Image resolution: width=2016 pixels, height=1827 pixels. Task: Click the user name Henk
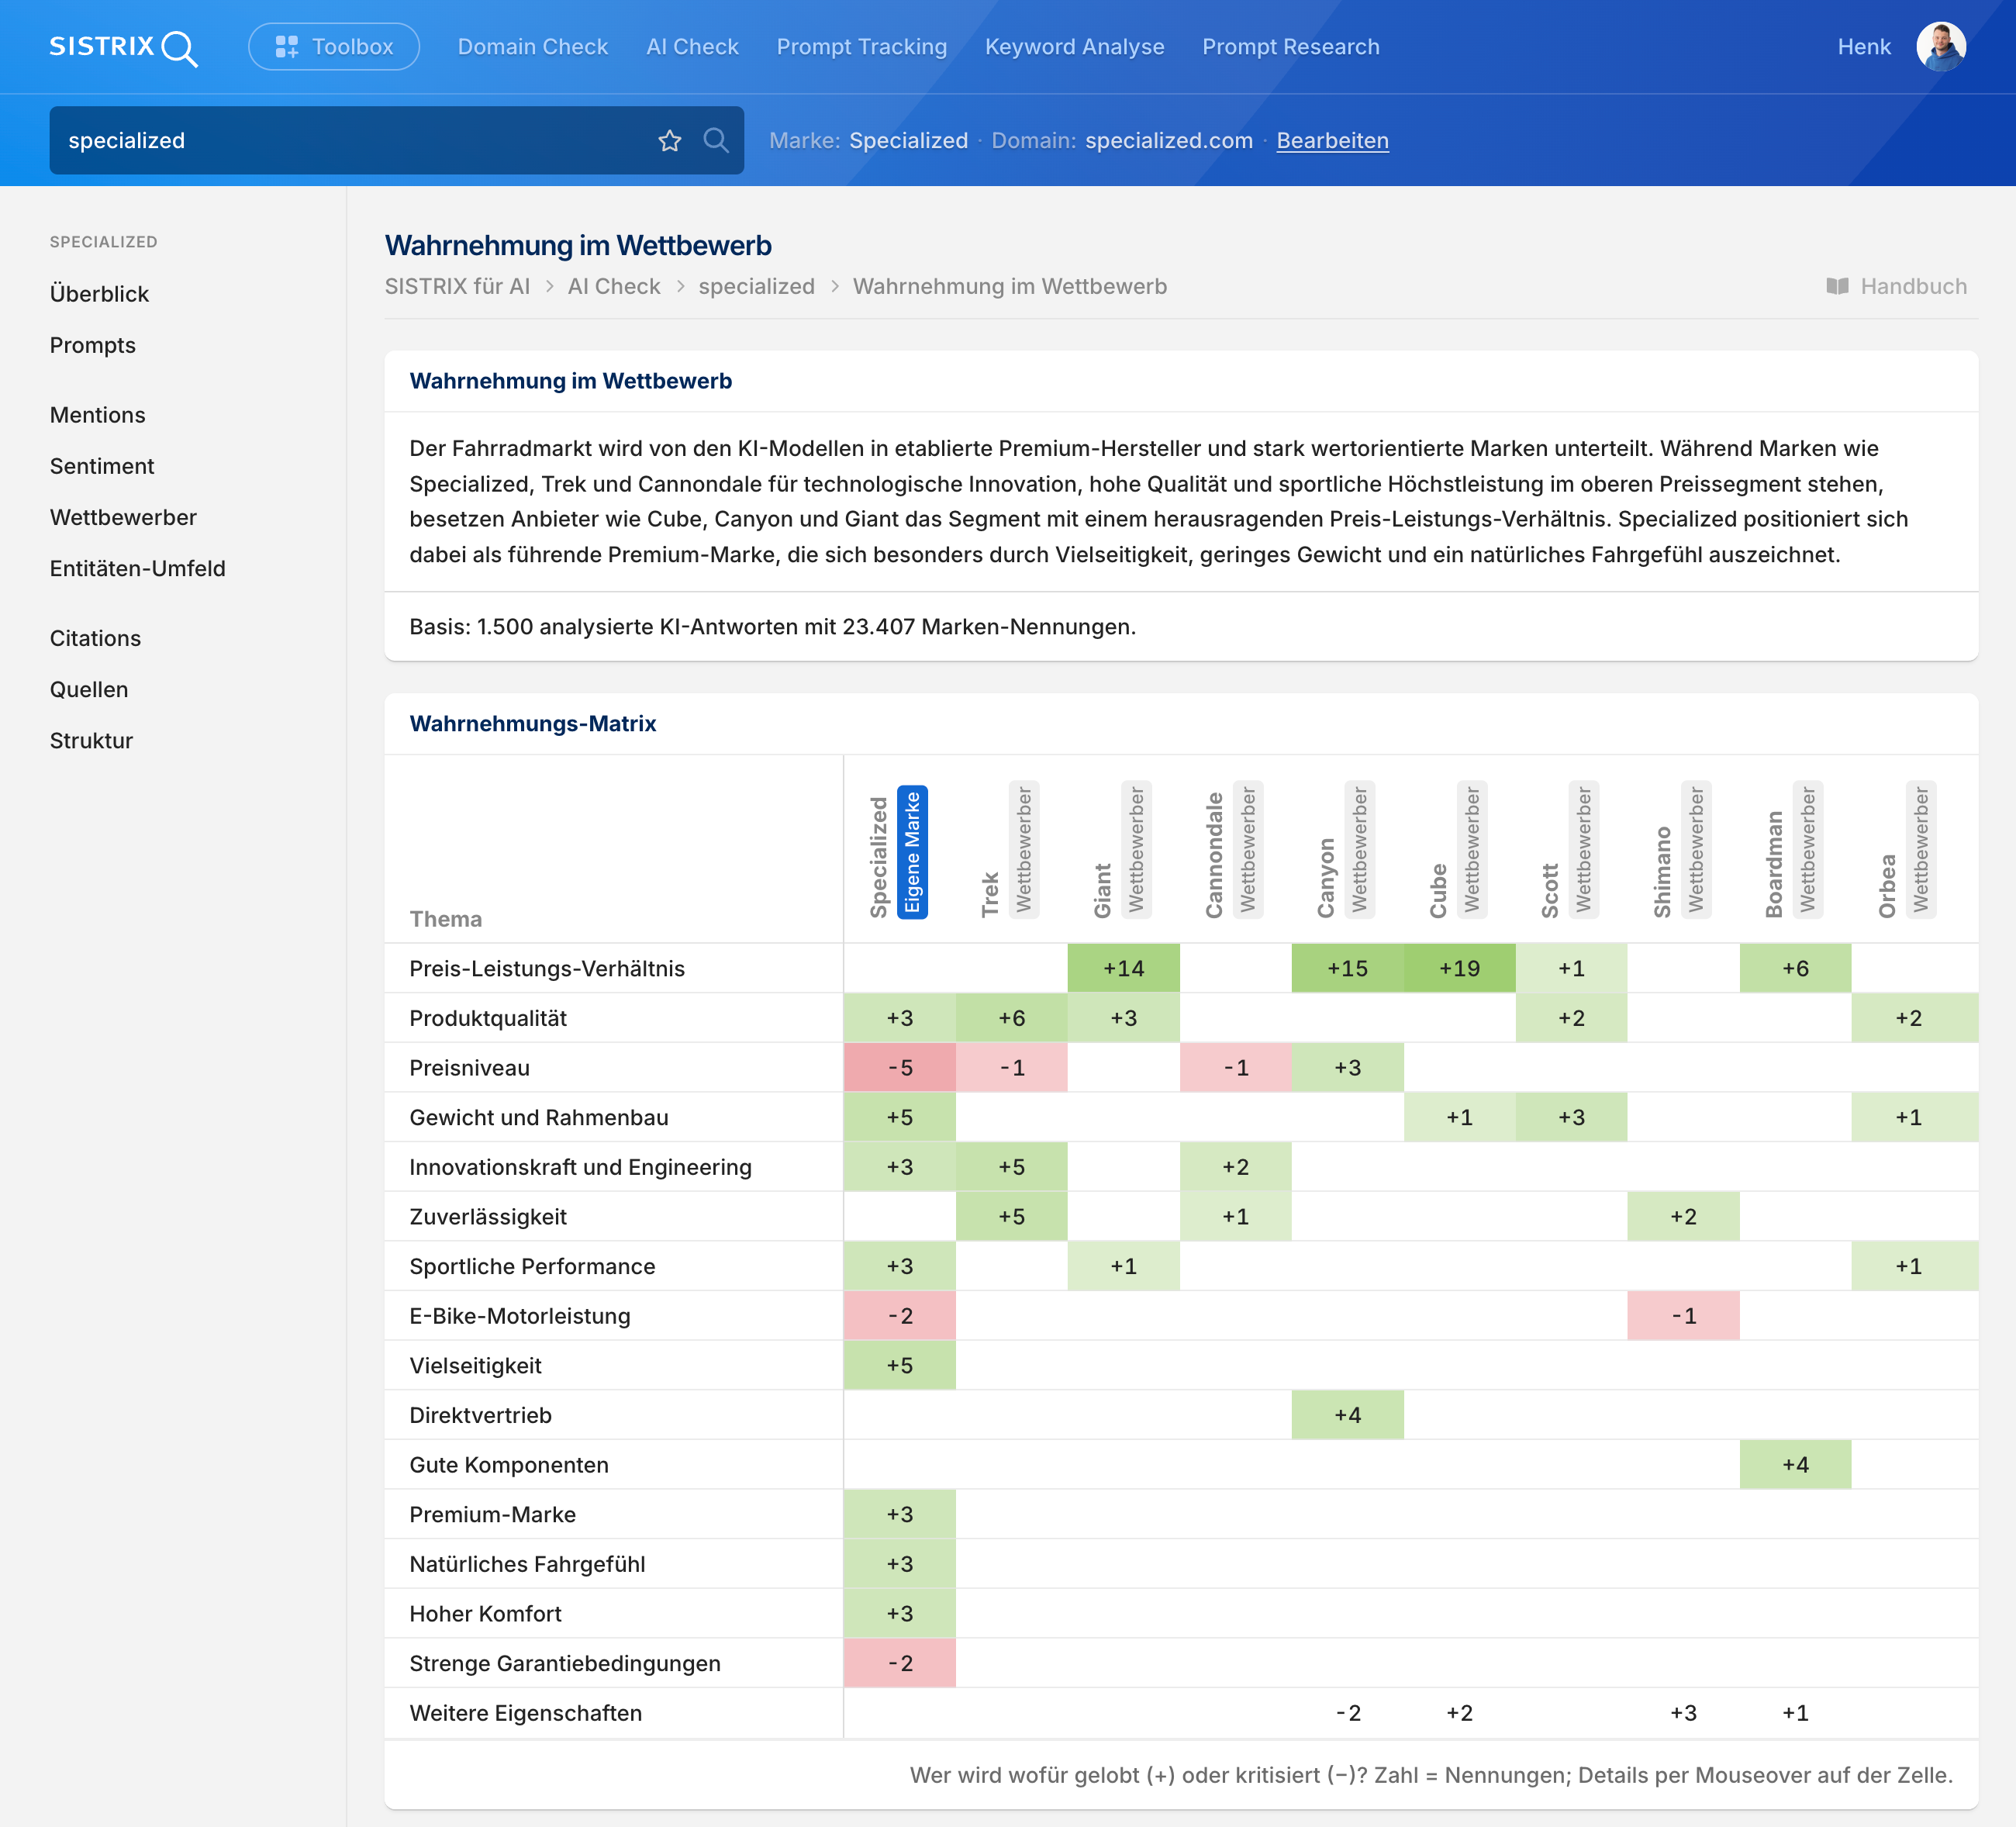[1863, 47]
